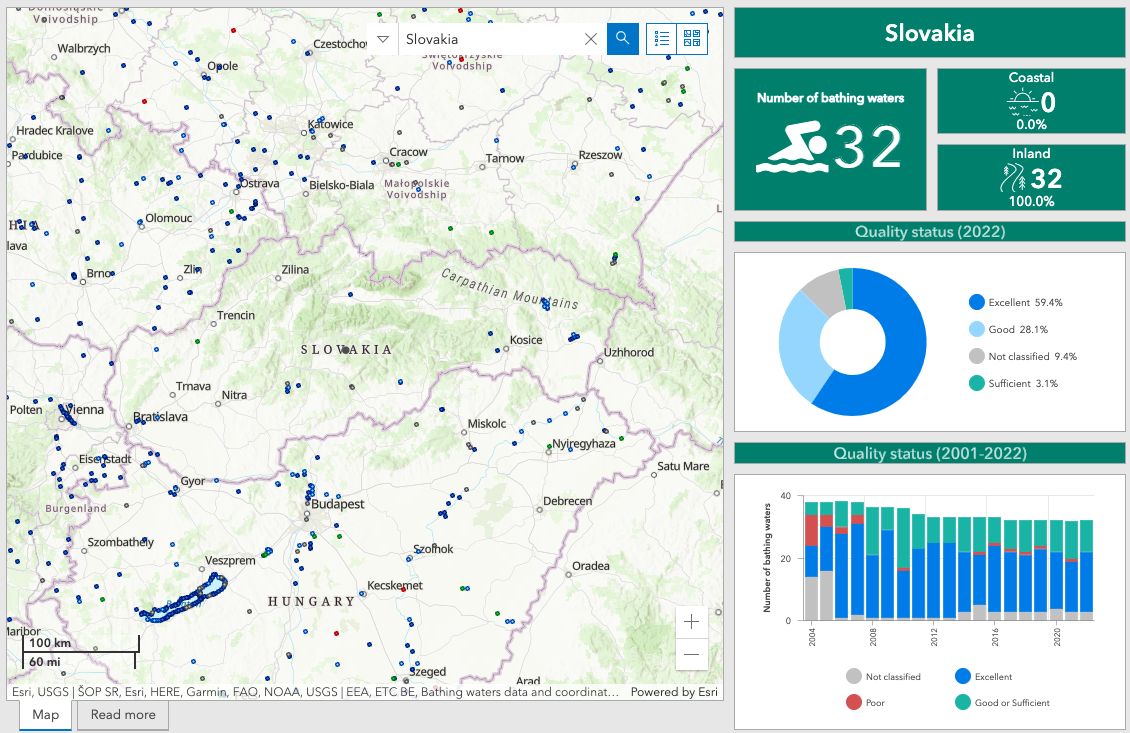Click the Coastal sun and waves icon
The width and height of the screenshot is (1130, 733).
click(x=1019, y=101)
